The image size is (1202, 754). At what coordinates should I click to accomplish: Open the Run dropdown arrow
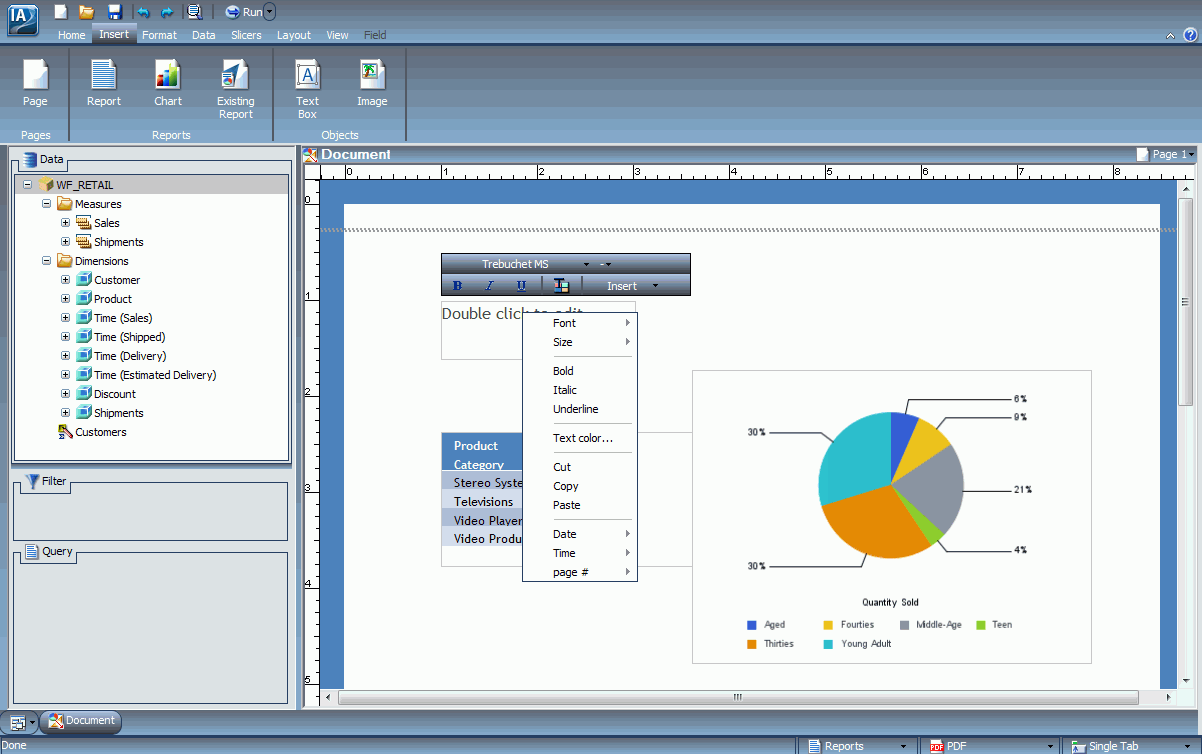click(270, 12)
